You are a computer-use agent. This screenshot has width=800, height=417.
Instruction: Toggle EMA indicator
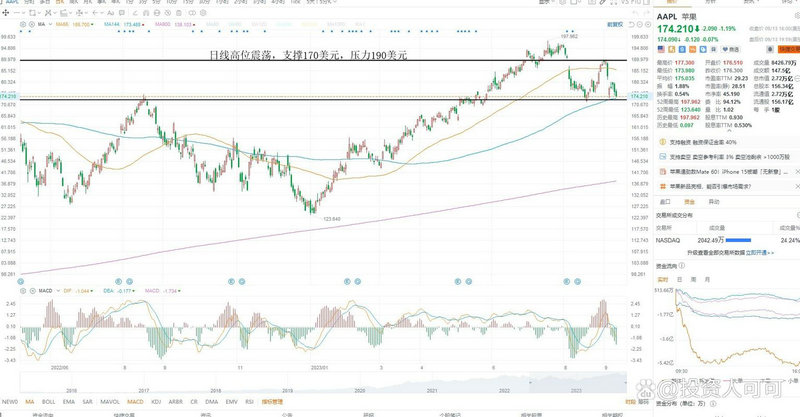[x=69, y=402]
